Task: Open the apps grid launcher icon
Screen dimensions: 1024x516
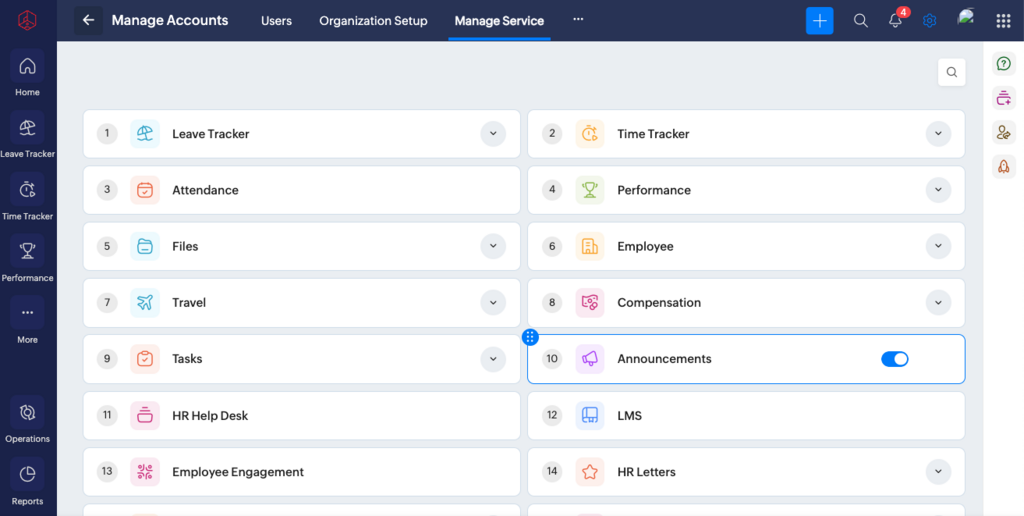Action: click(1003, 21)
